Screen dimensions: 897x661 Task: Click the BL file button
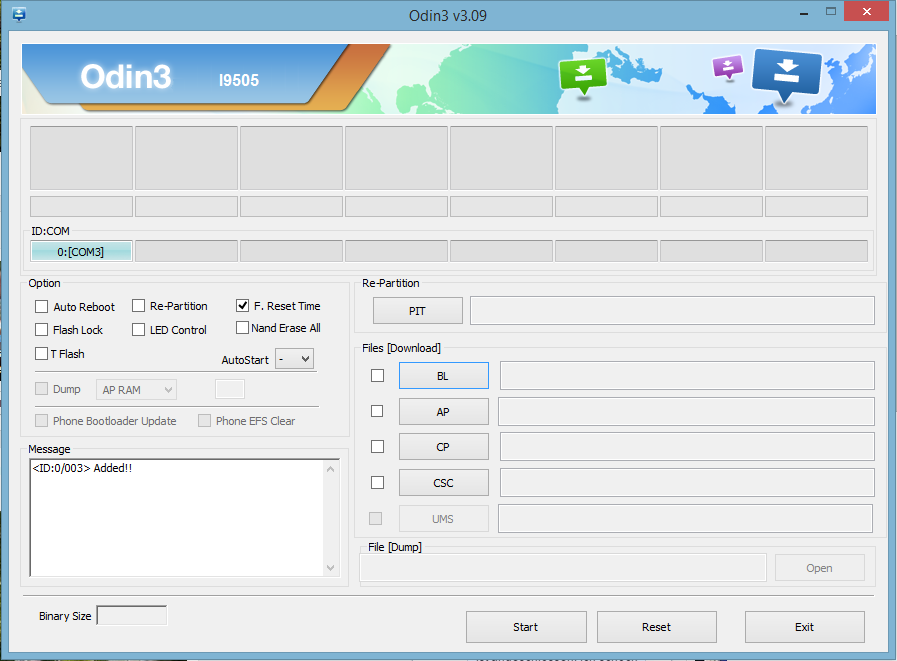click(443, 376)
